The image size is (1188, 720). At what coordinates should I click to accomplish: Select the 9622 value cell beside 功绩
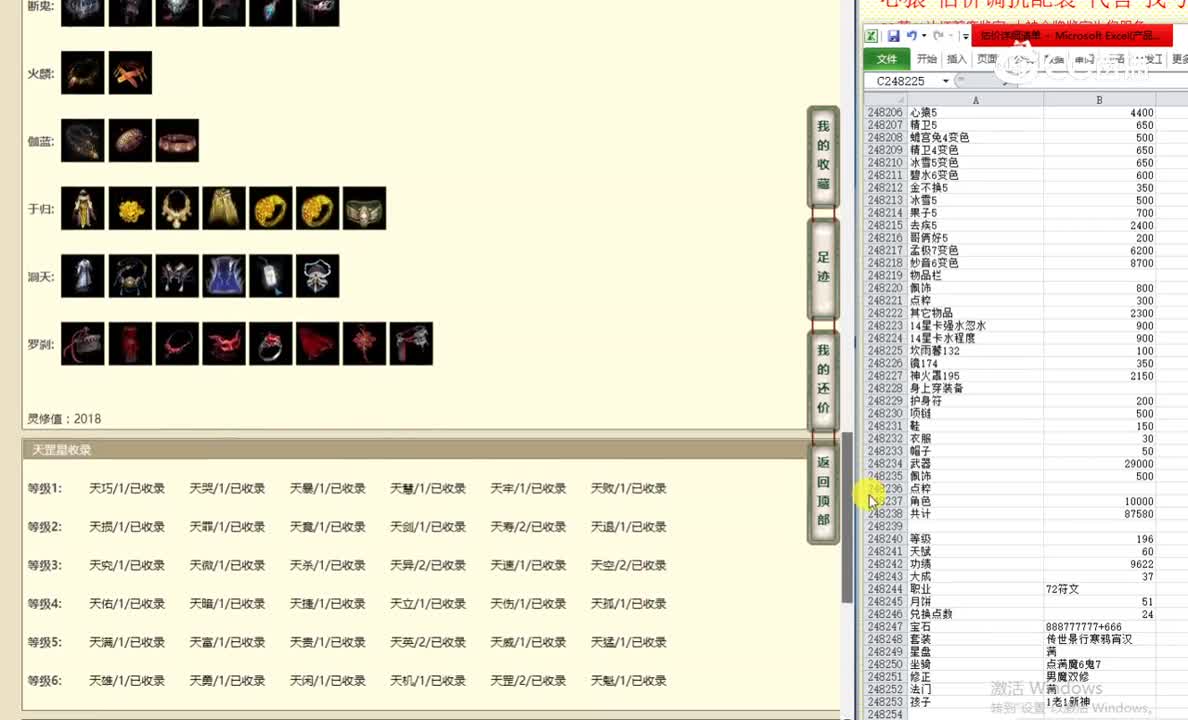pyautogui.click(x=1099, y=564)
